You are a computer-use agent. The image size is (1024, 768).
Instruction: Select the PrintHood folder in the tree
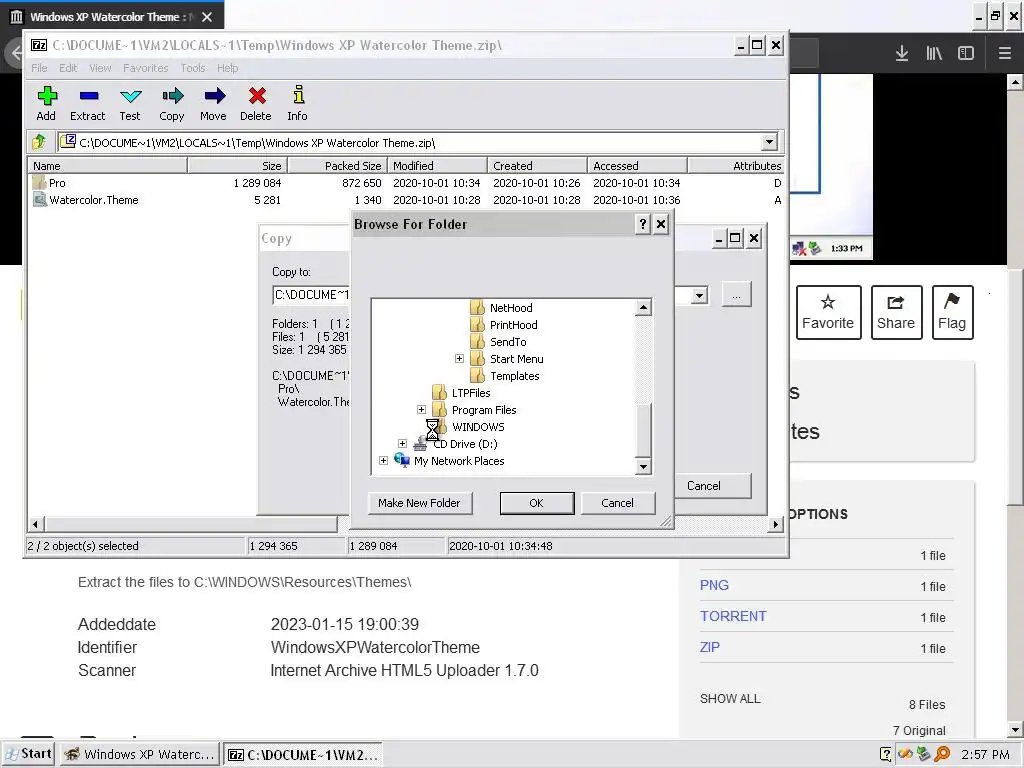[513, 325]
